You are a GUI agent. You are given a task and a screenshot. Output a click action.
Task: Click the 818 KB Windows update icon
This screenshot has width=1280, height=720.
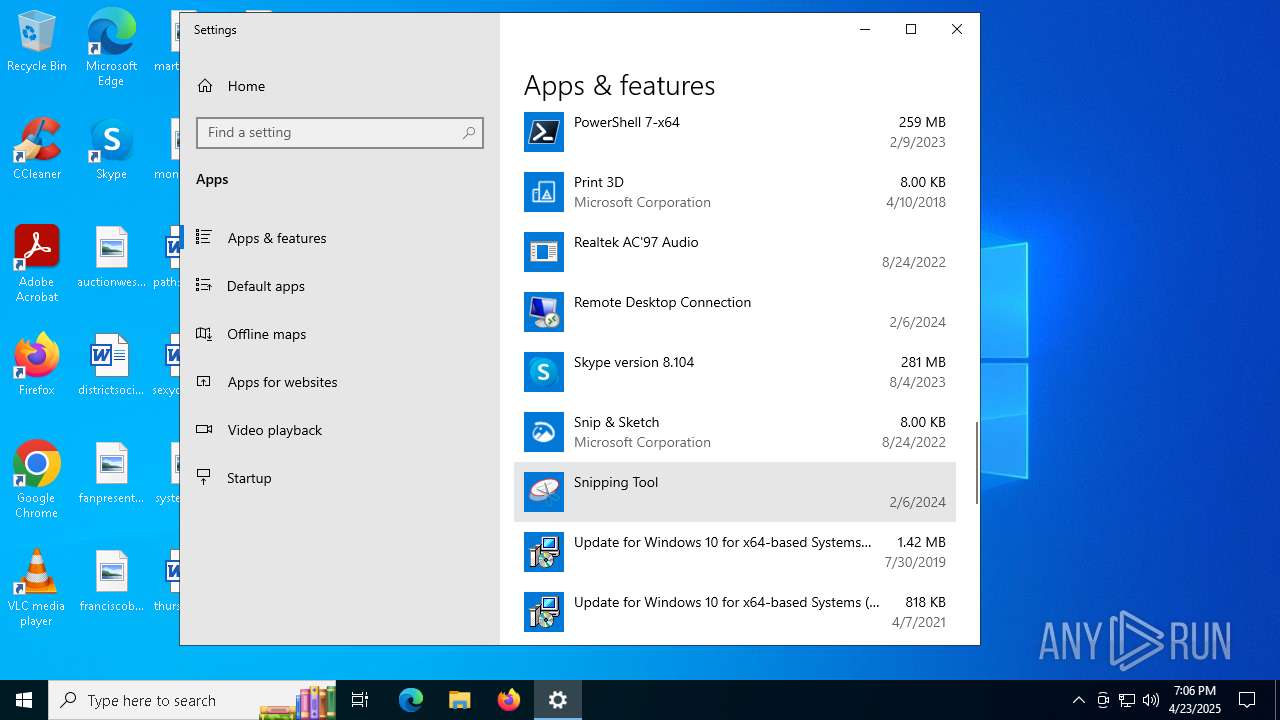(543, 612)
